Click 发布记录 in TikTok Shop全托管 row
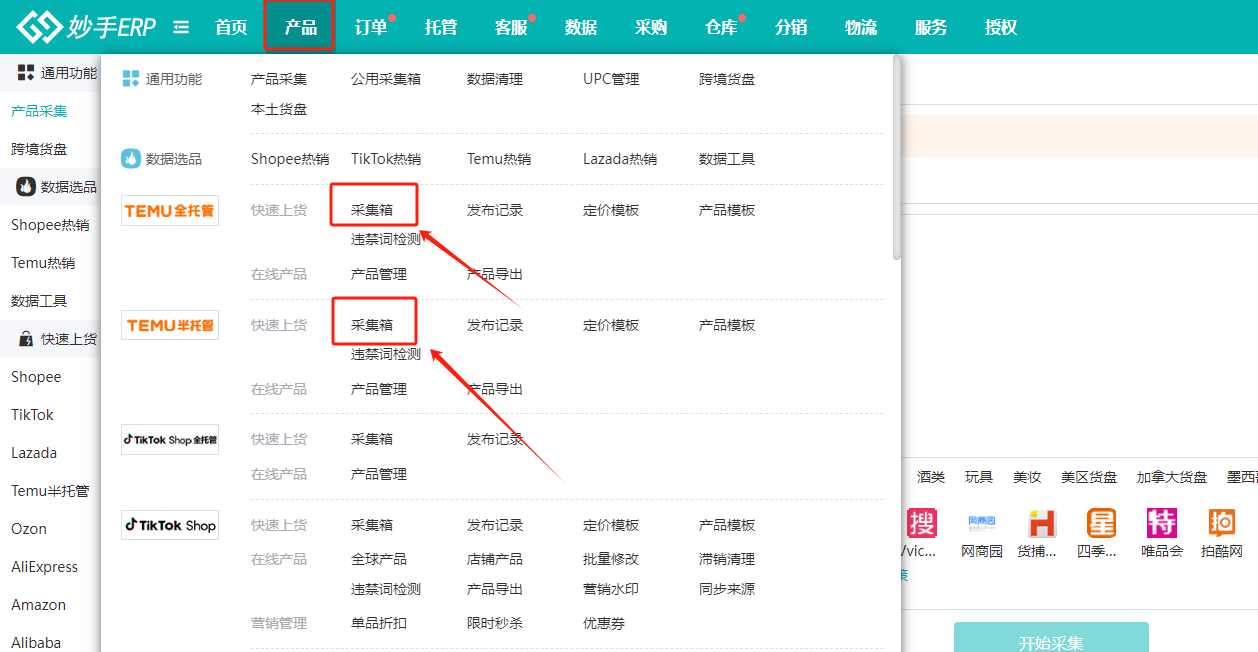This screenshot has height=652, width=1258. click(495, 439)
